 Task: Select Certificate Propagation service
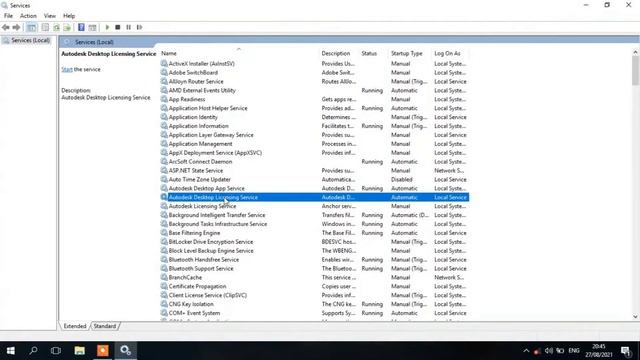[x=197, y=287]
